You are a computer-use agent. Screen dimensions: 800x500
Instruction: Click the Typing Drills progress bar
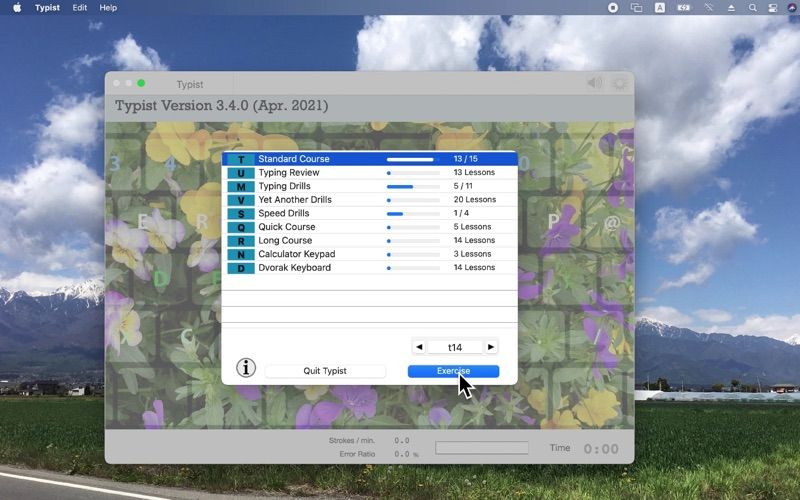(413, 187)
